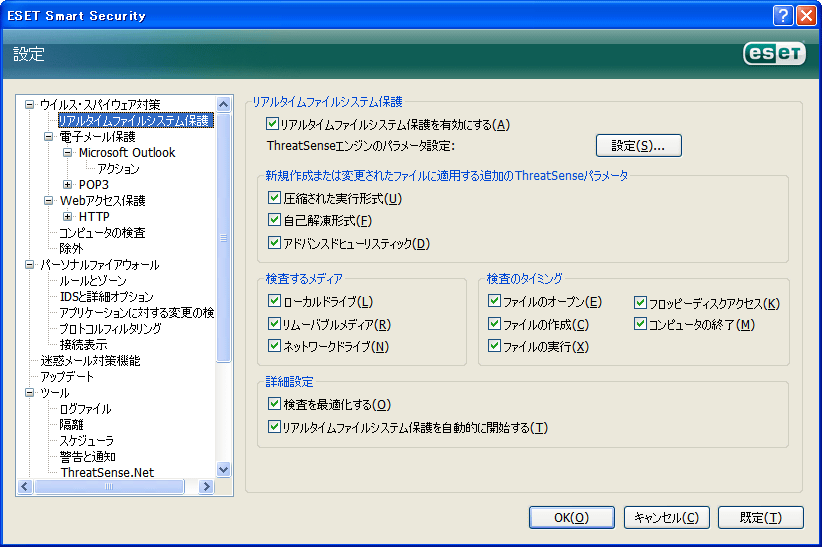Click tree vertical scrollbar up arrow
Viewport: 822px width, 547px height.
[x=224, y=104]
